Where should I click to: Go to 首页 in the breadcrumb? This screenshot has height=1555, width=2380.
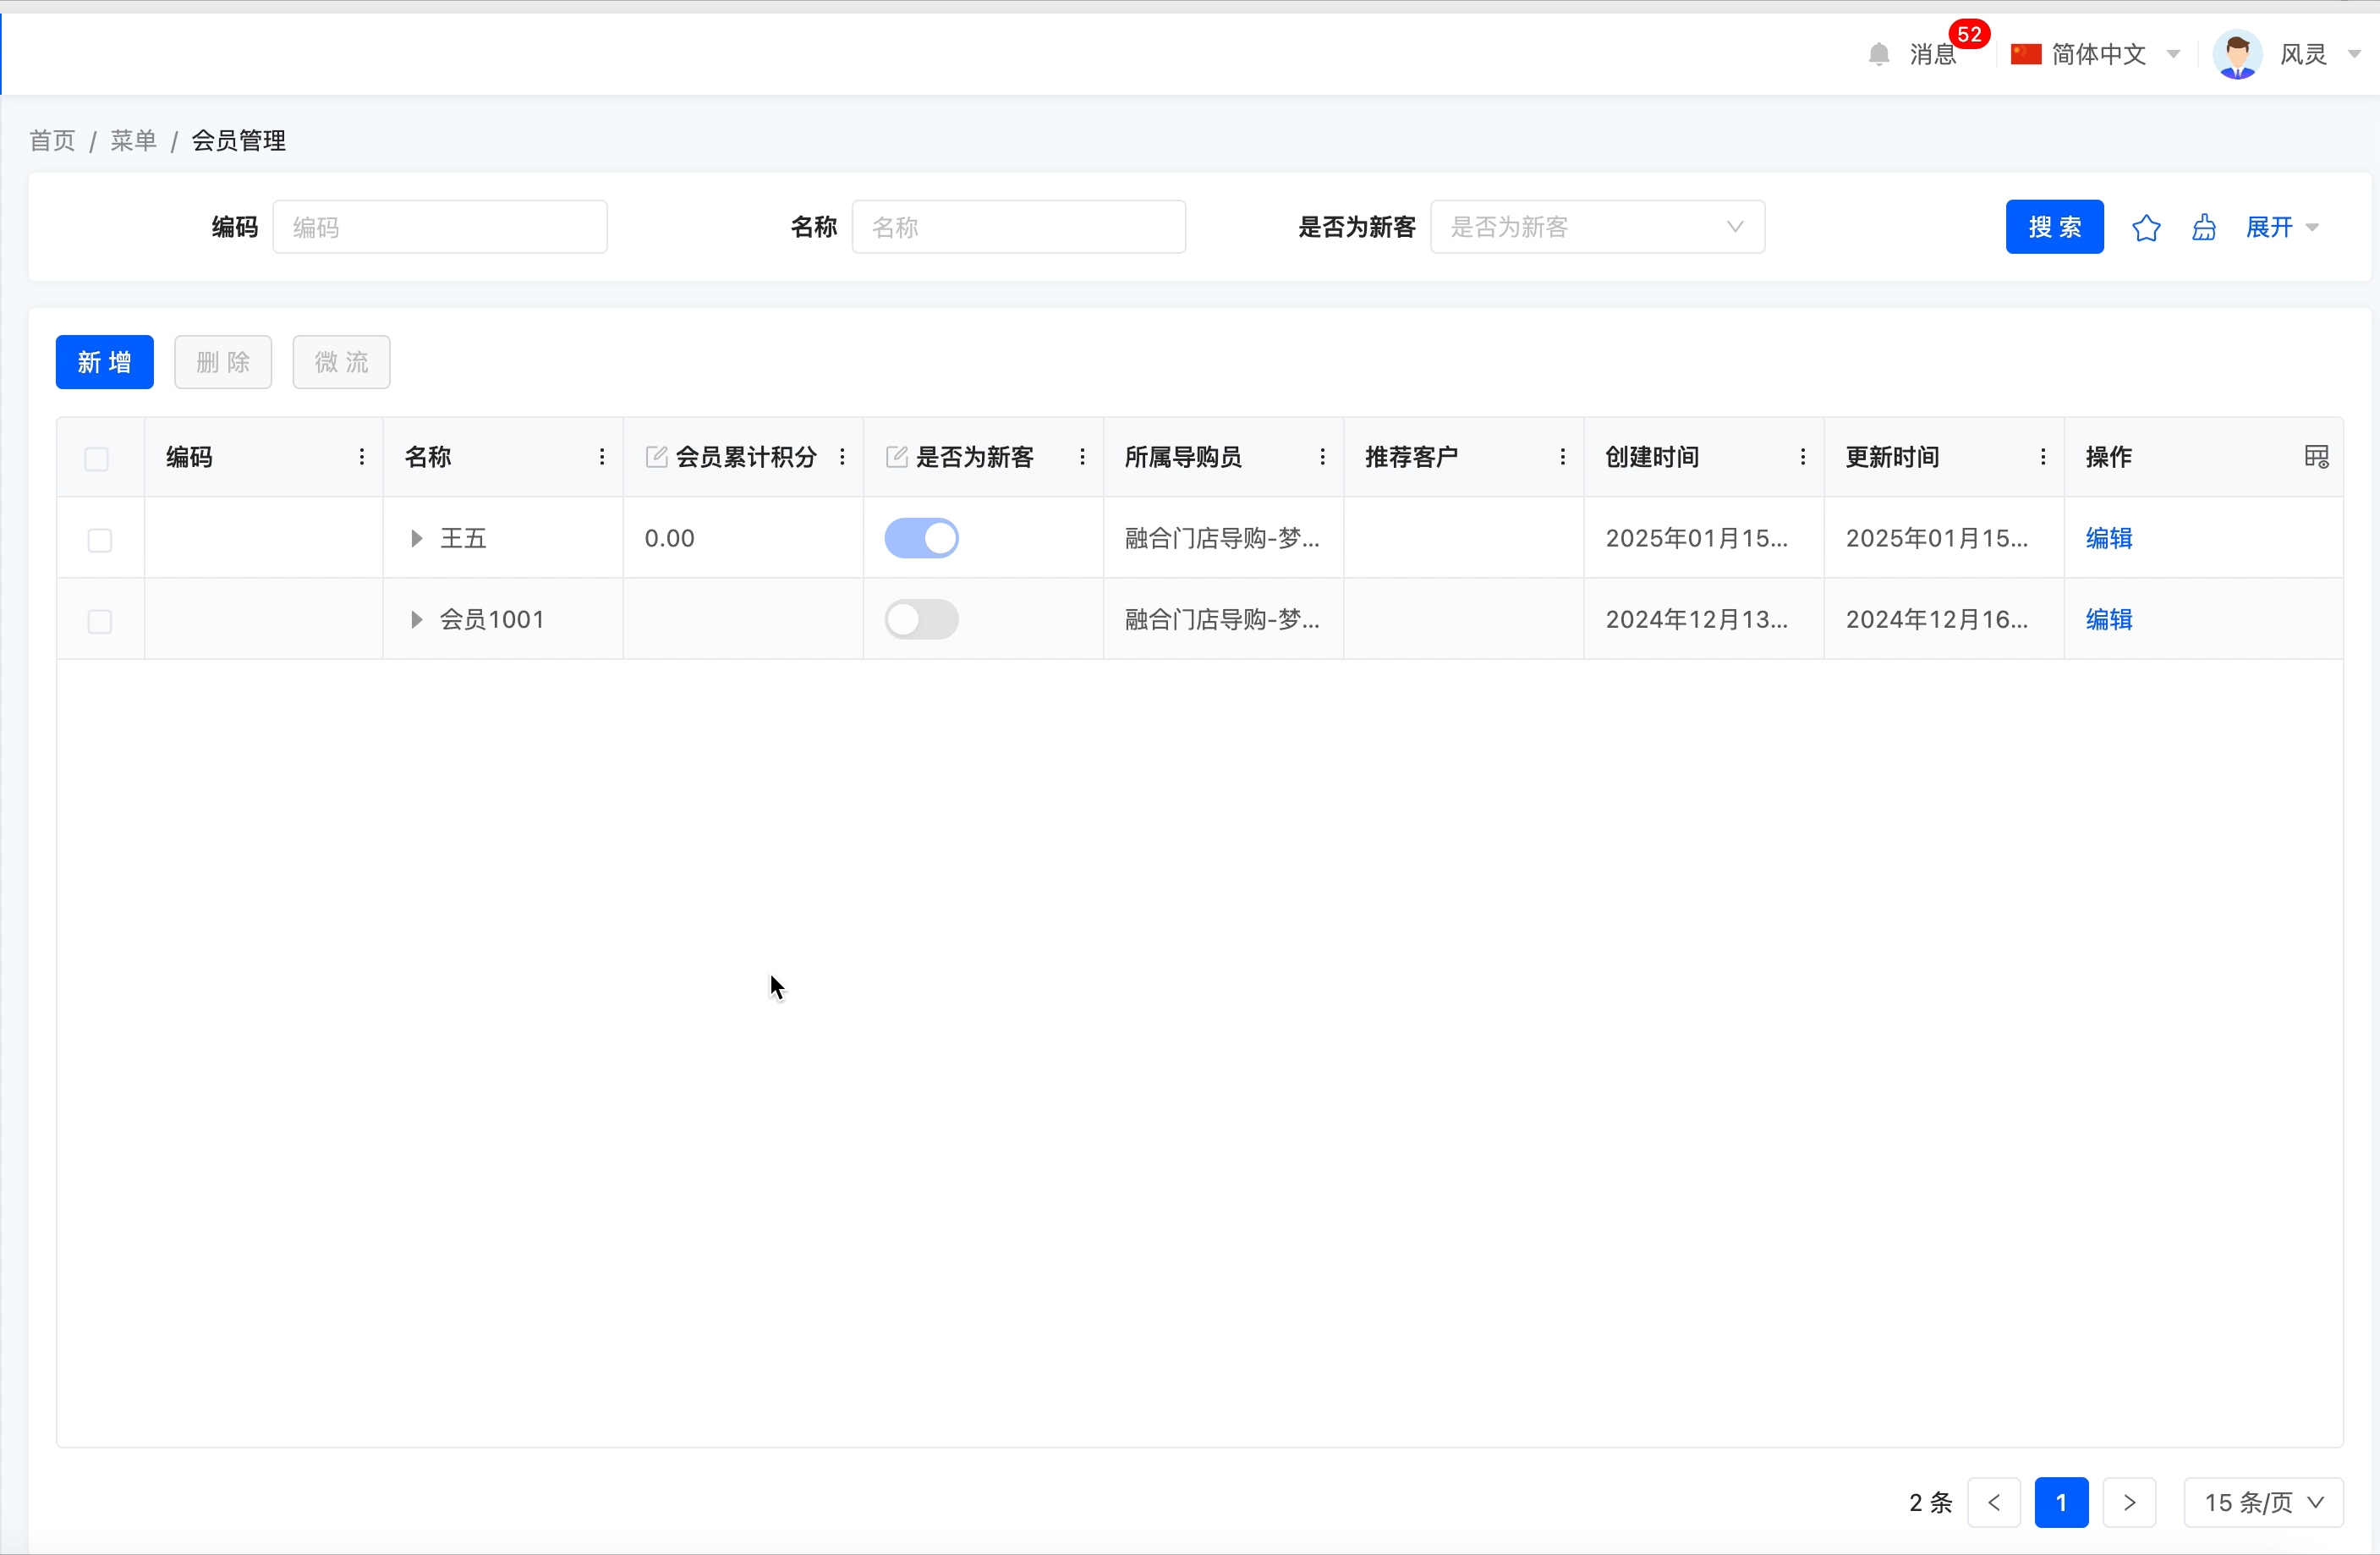coord(52,141)
